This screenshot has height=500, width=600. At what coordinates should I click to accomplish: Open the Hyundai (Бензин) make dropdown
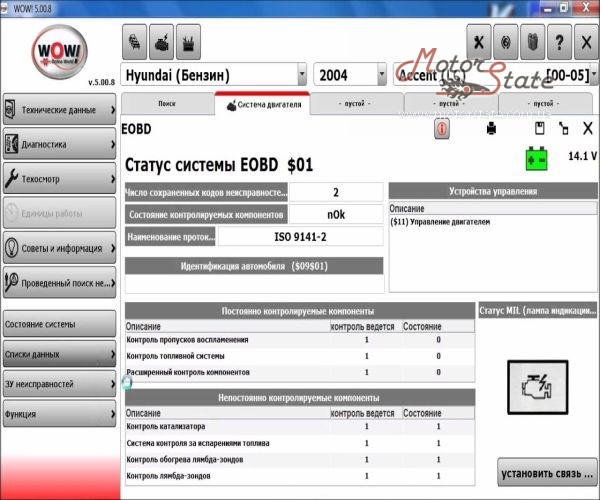[302, 74]
